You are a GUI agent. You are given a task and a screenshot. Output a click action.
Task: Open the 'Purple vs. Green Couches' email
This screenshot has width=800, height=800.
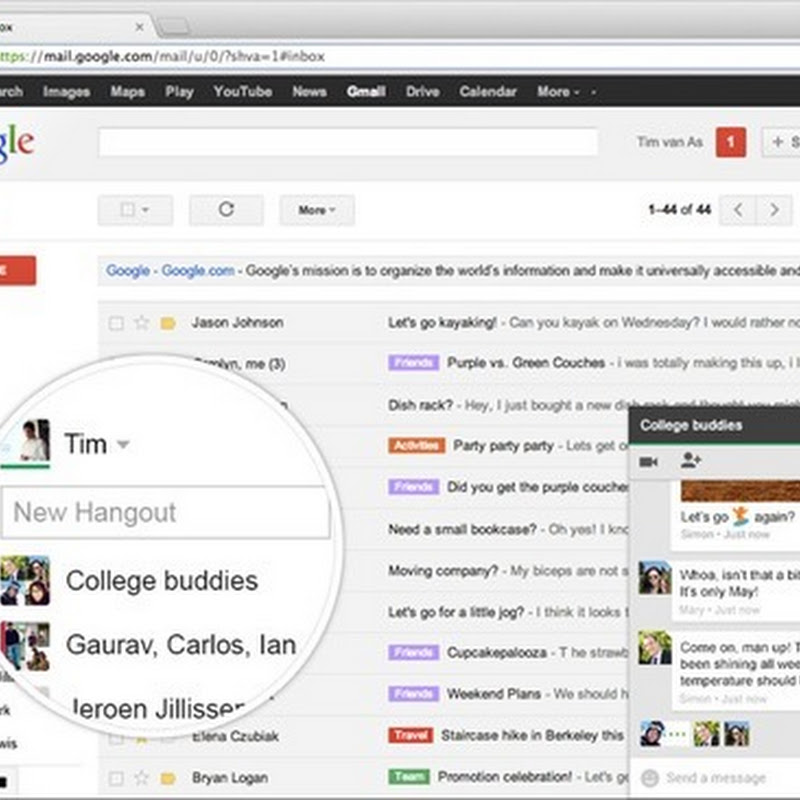(526, 363)
